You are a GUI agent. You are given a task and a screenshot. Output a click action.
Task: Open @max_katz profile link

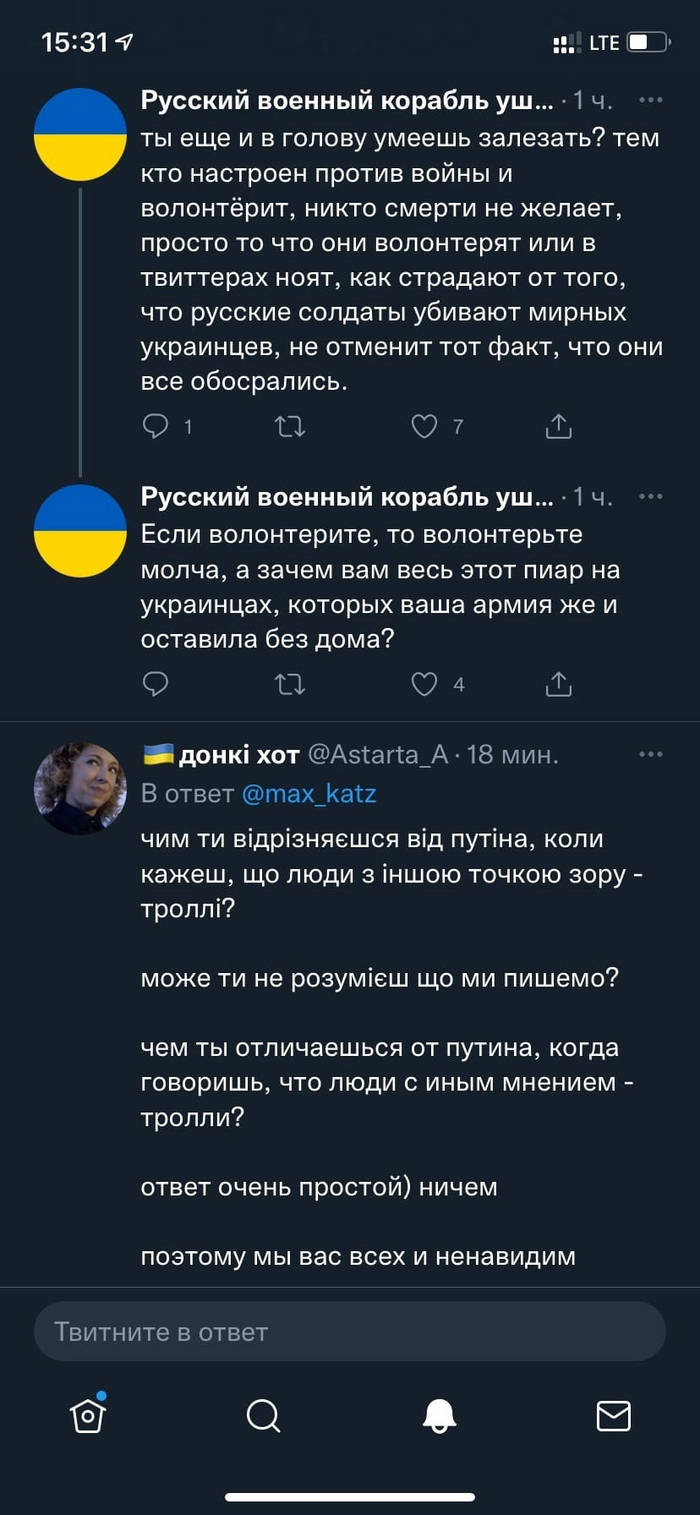click(309, 794)
